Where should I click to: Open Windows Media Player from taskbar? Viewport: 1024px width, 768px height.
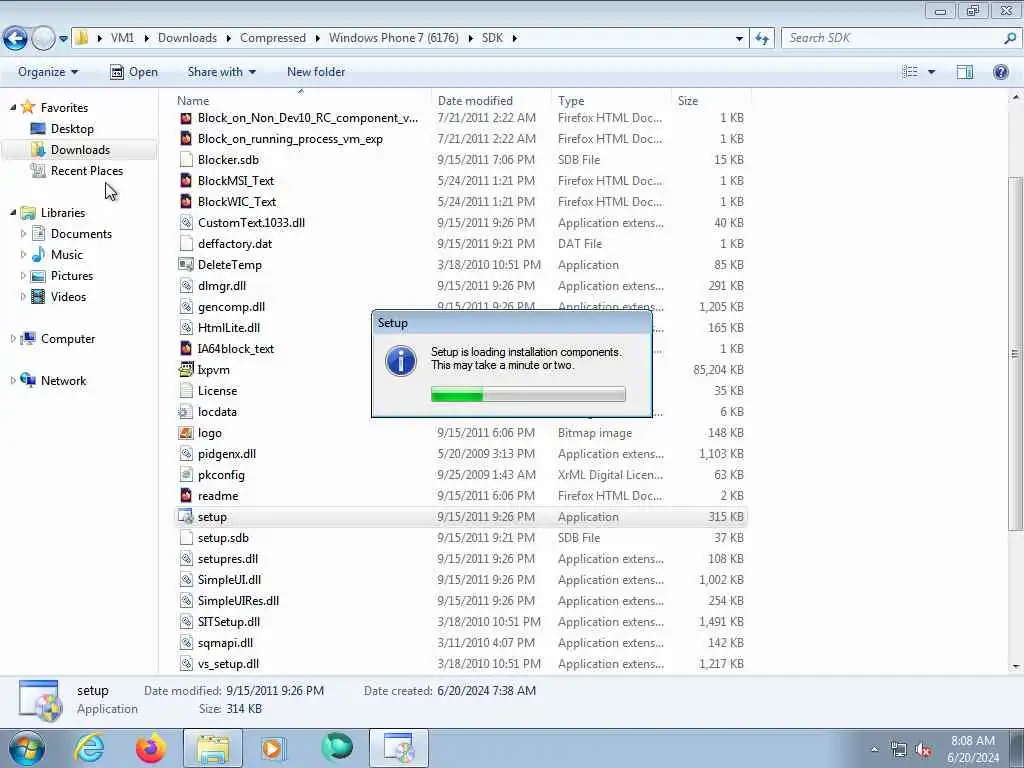(272, 748)
